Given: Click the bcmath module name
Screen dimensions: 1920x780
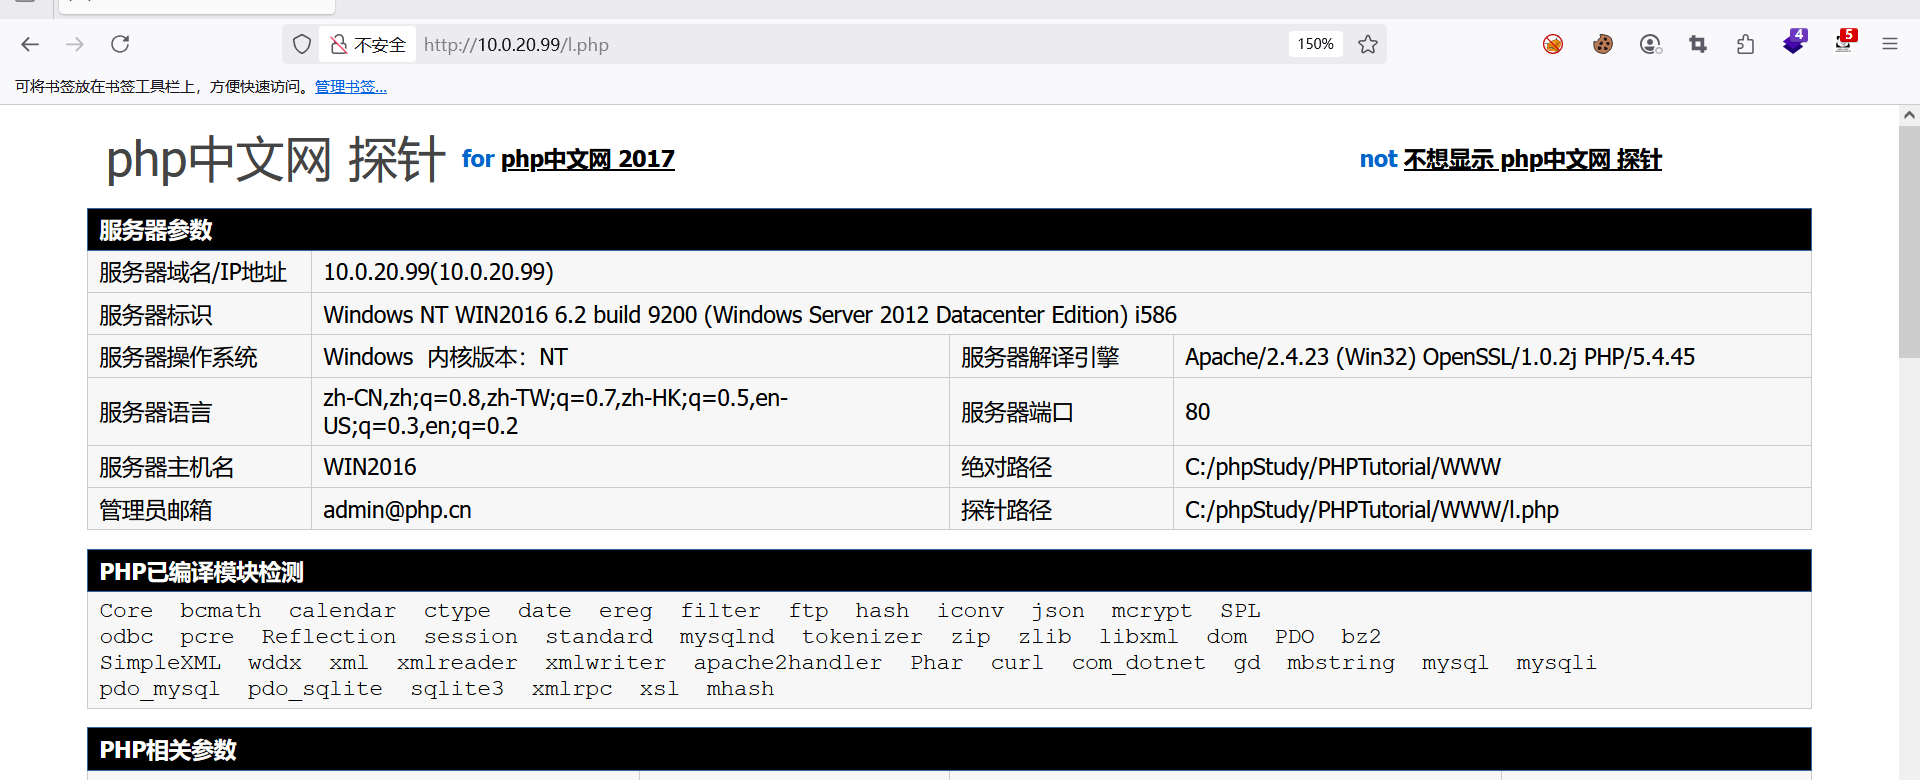Looking at the screenshot, I should (221, 611).
